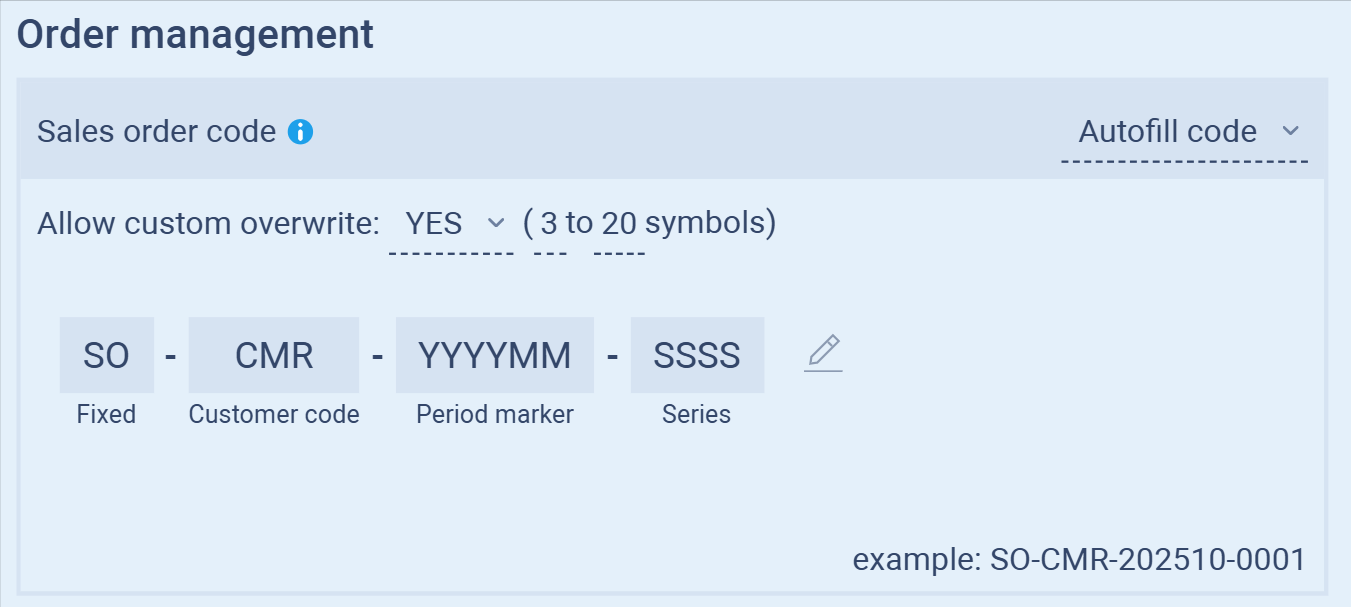The height and width of the screenshot is (607, 1351).
Task: Click the pencil edit icon for code format
Action: point(823,353)
